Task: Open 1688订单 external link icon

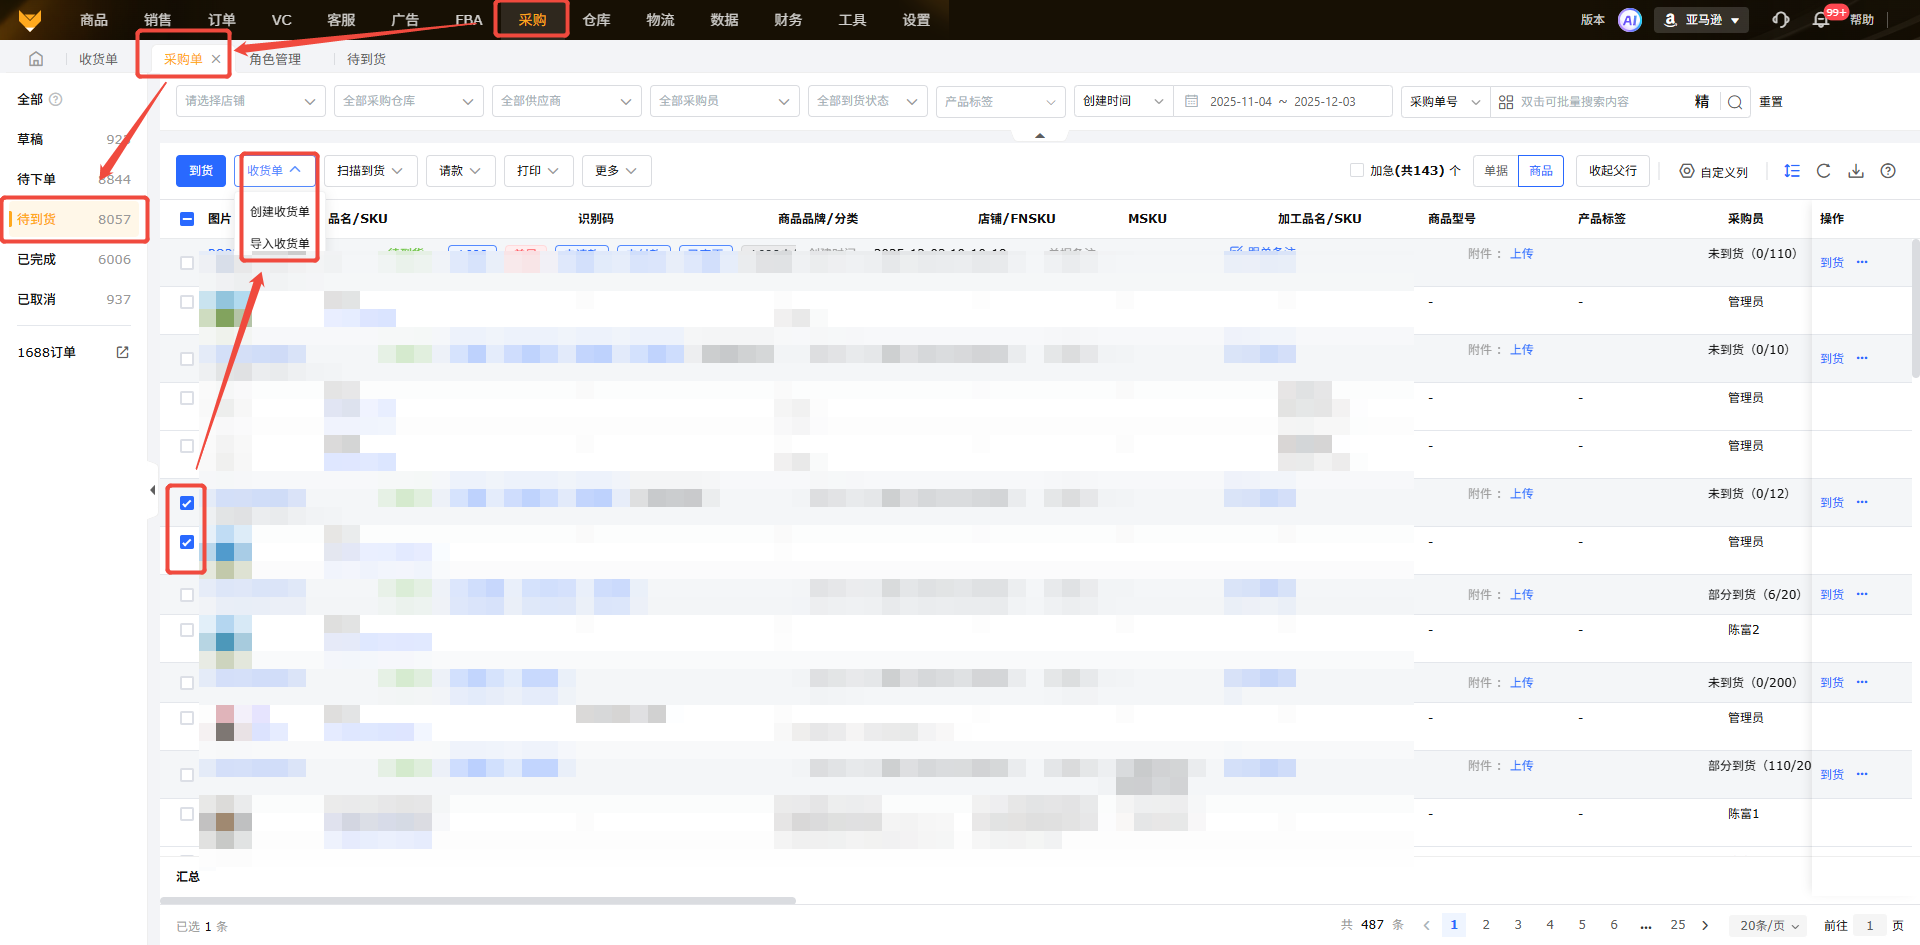Action: click(x=123, y=352)
